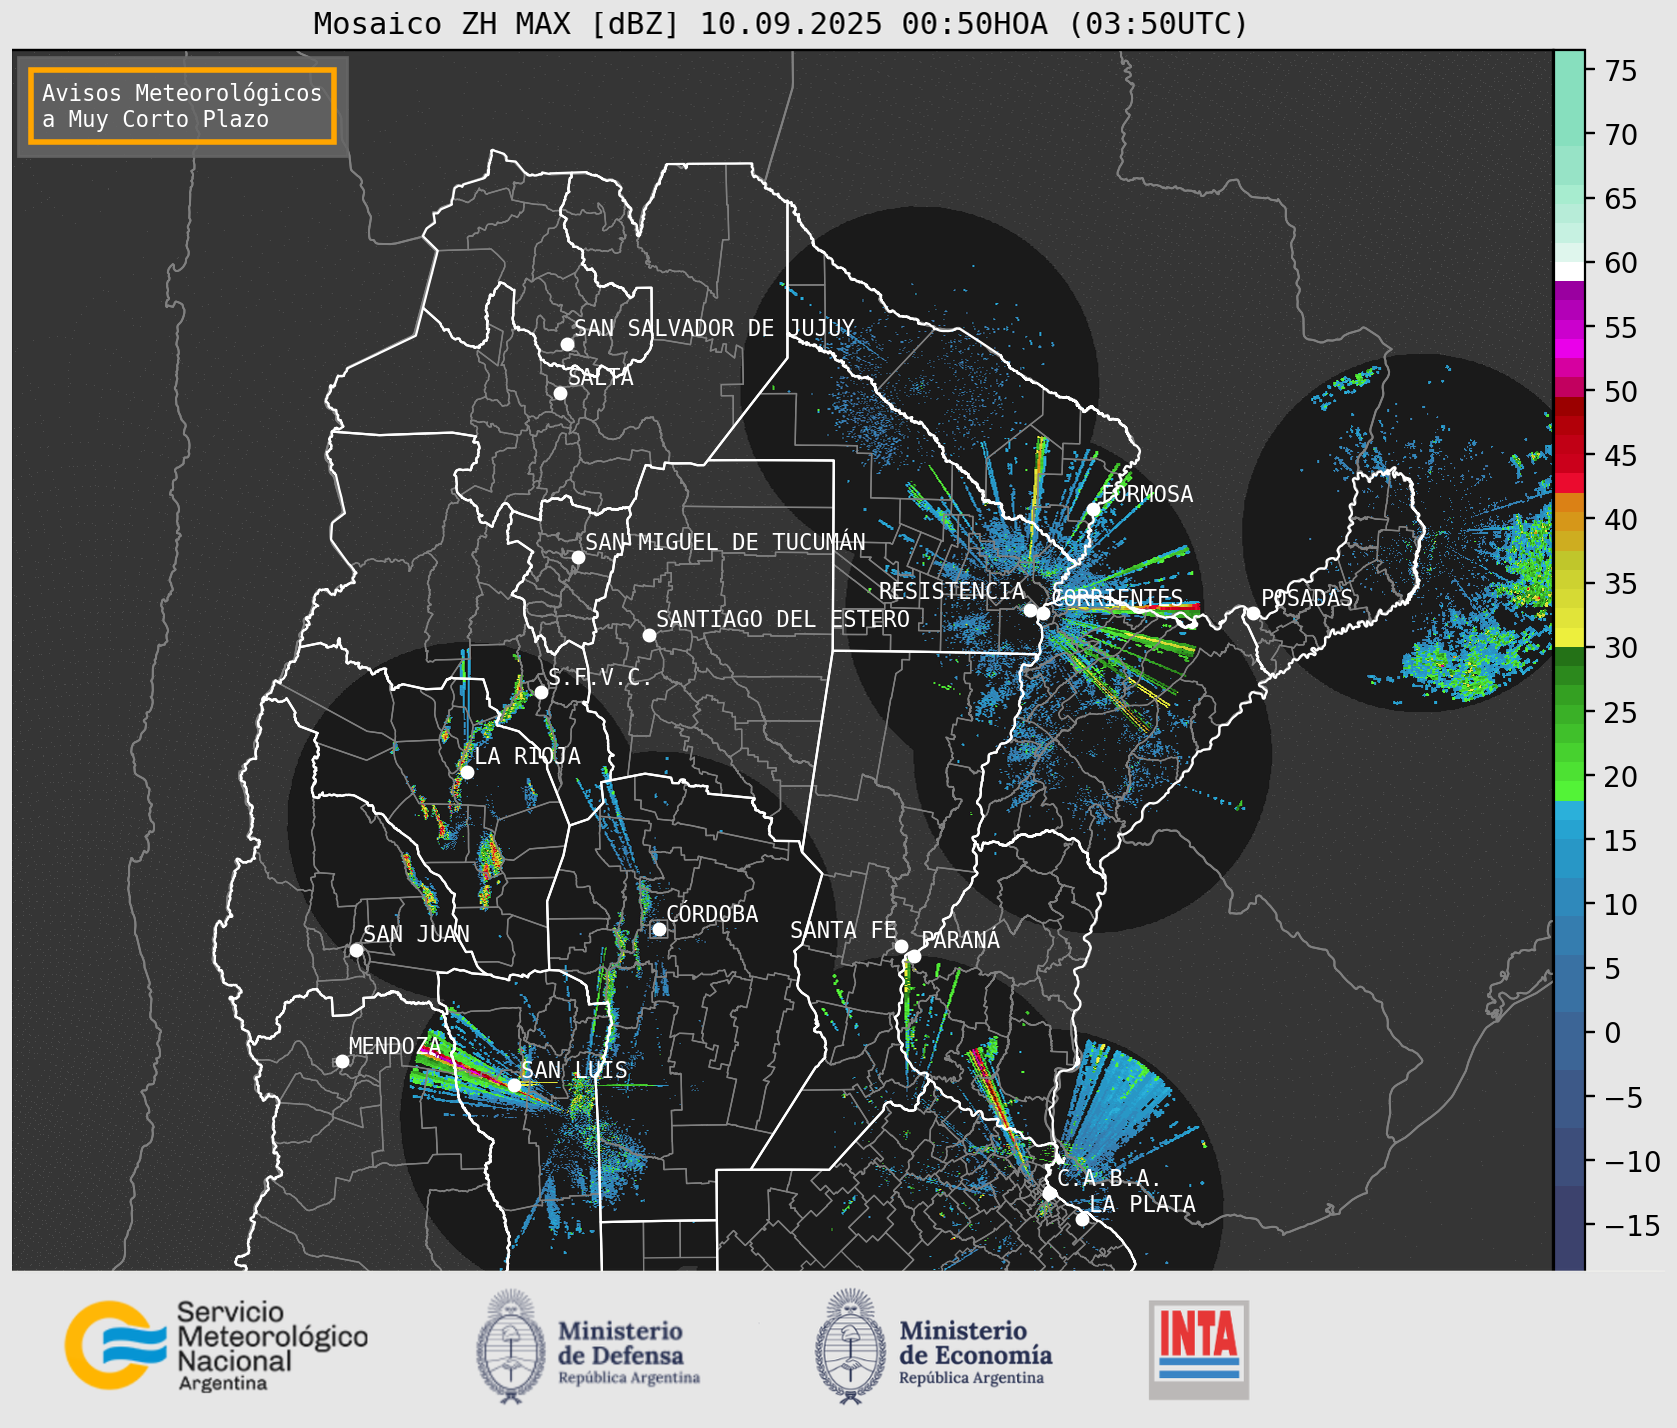Select the SAN SALVADOR DE JUJUY label
This screenshot has width=1677, height=1428.
tap(714, 328)
